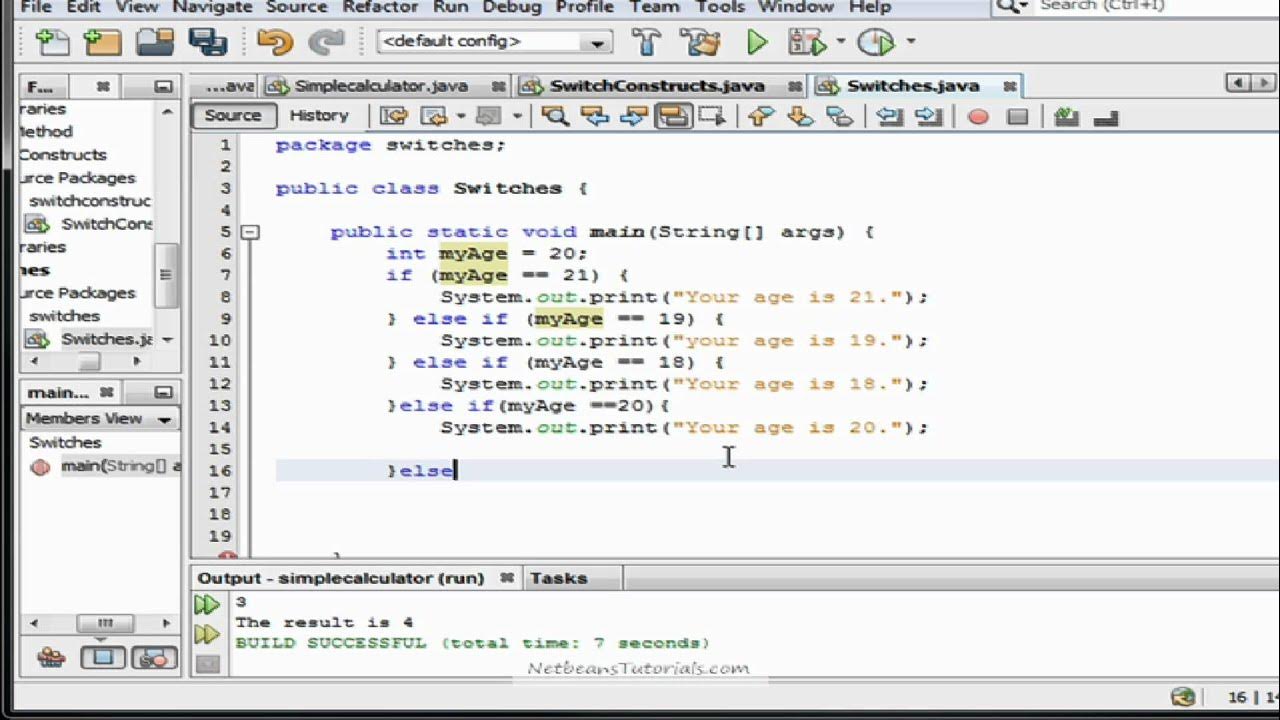The height and width of the screenshot is (720, 1280).
Task: Toggle highlight search in editor toolbar
Action: [x=673, y=117]
